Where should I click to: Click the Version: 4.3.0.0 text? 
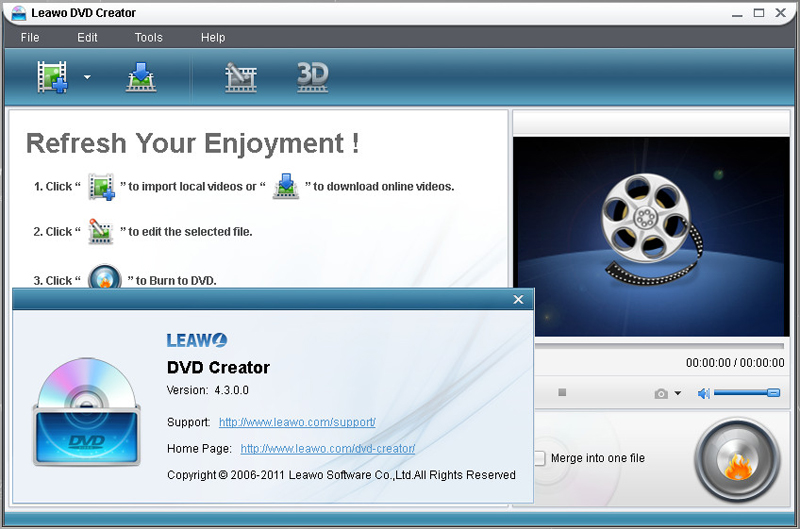[208, 390]
